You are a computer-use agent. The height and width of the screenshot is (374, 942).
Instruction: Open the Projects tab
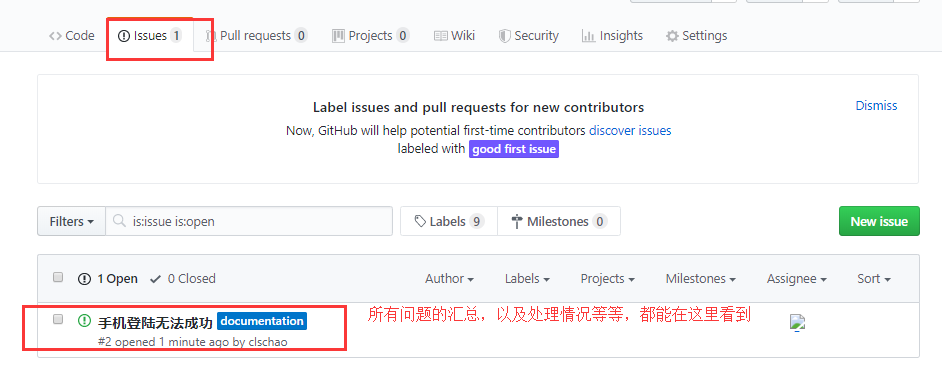[x=371, y=36]
